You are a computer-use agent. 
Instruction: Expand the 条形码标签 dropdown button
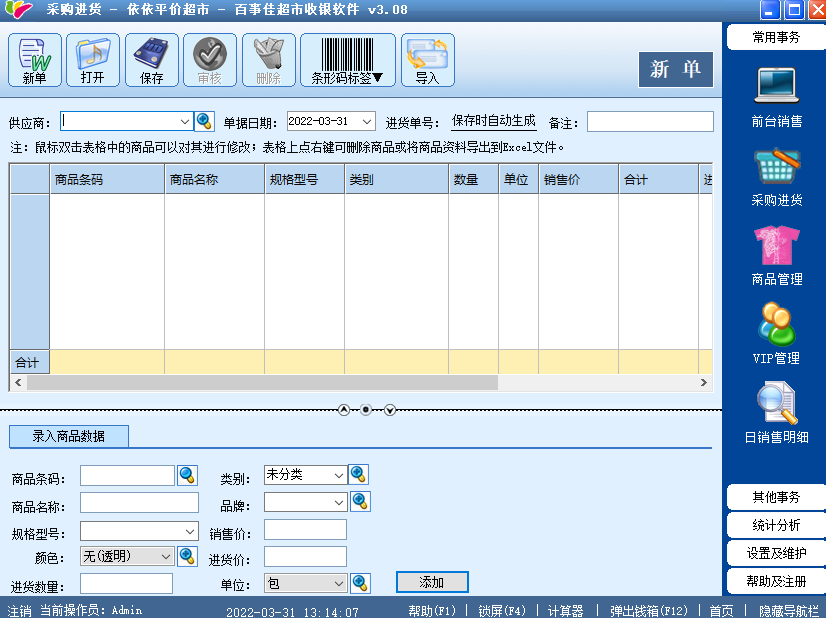pos(347,60)
